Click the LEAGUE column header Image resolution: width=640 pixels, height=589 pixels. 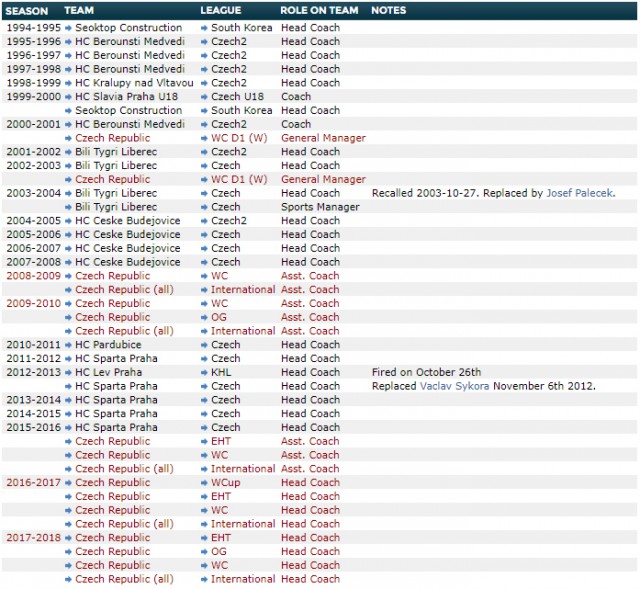click(x=221, y=11)
